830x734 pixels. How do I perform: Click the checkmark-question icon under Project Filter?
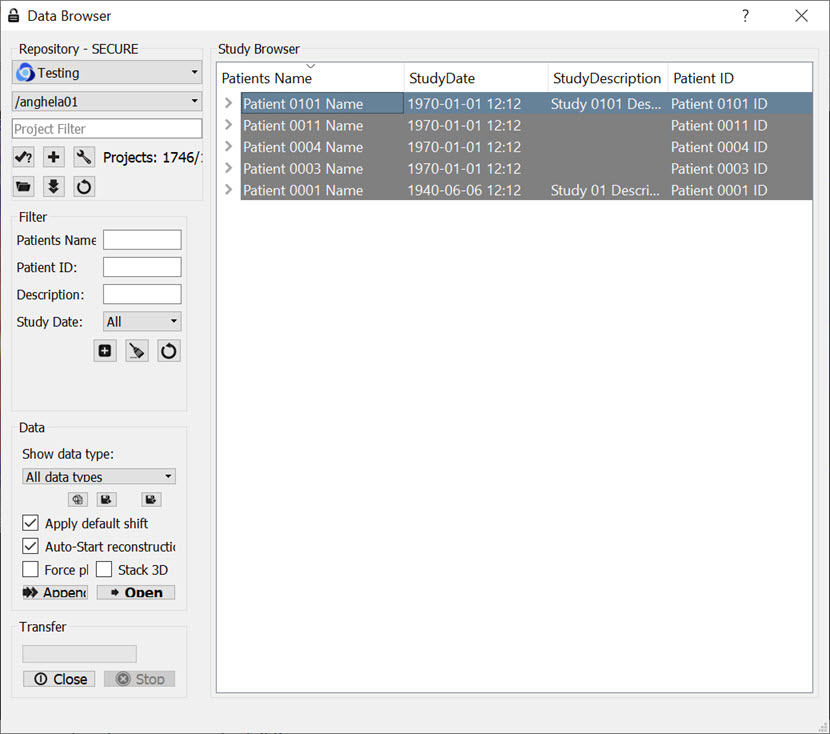click(x=24, y=157)
